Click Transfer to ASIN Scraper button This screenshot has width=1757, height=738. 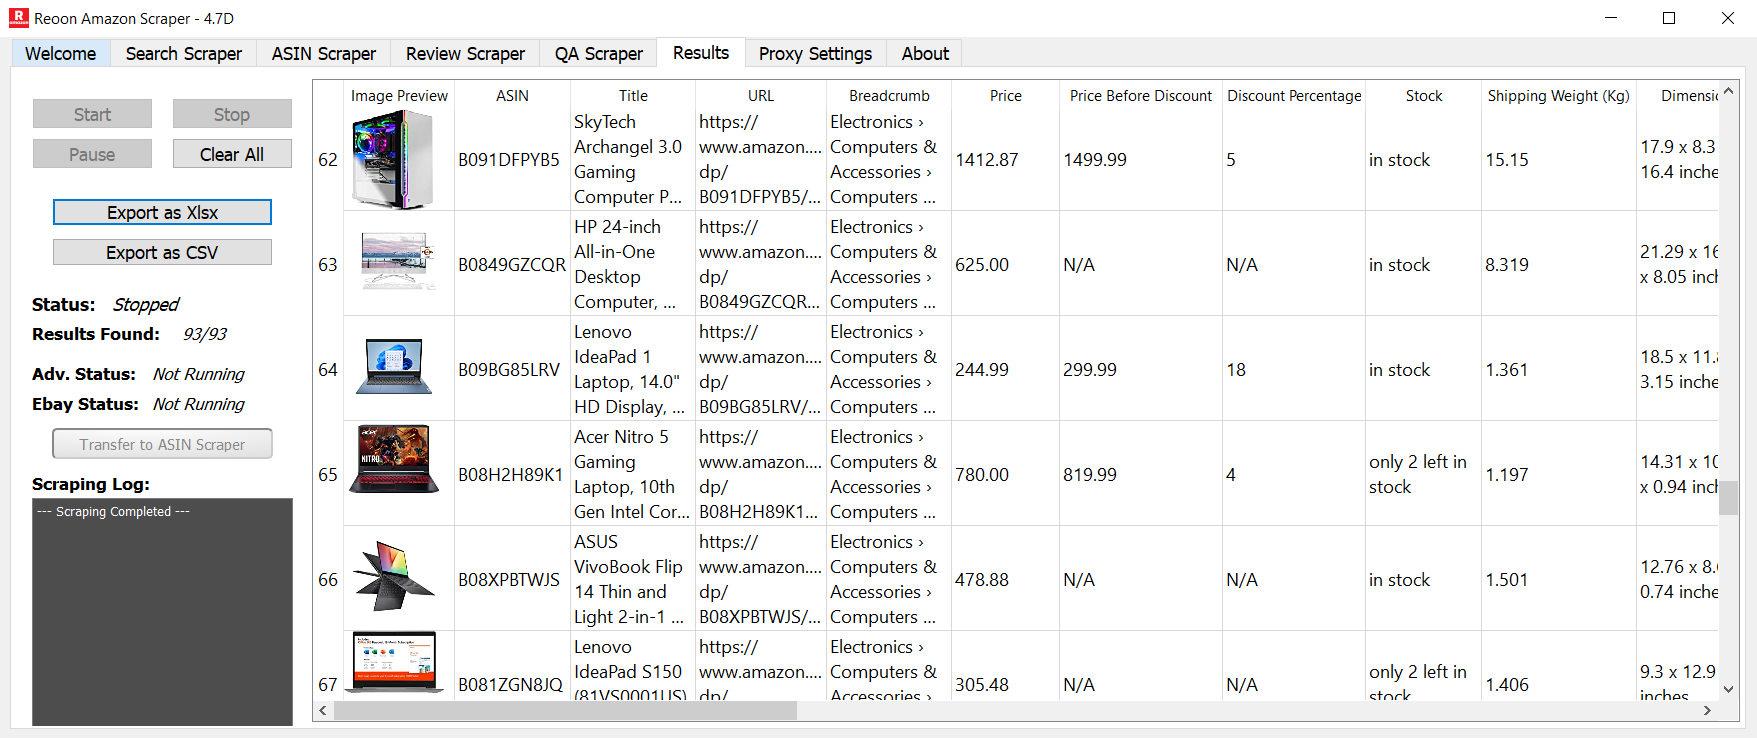[162, 444]
